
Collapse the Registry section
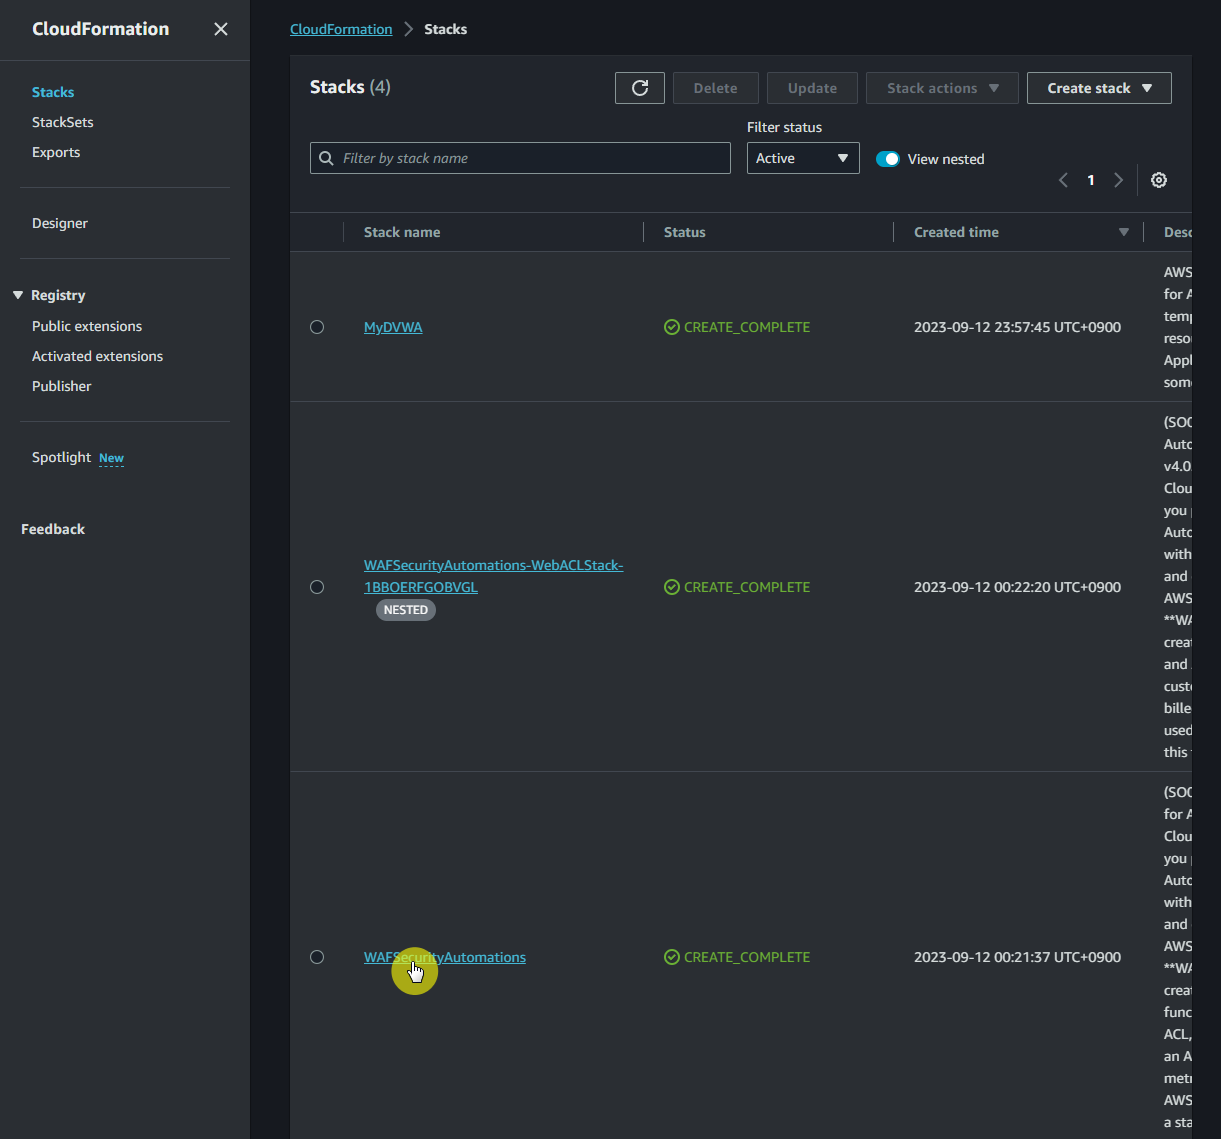point(17,295)
